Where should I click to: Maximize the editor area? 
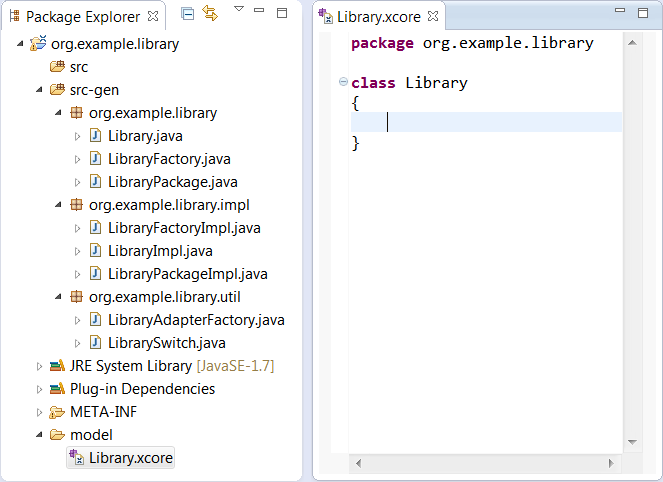643,13
